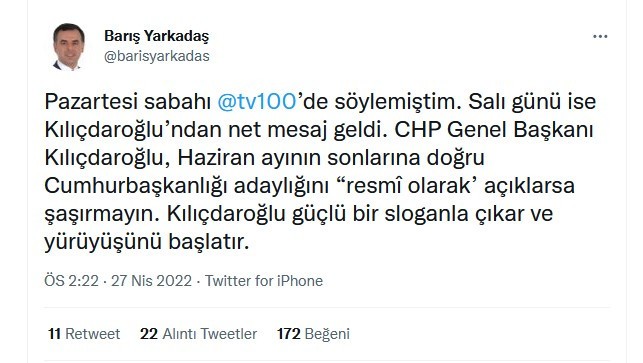Click the Twitter for iPhone source link

[264, 281]
